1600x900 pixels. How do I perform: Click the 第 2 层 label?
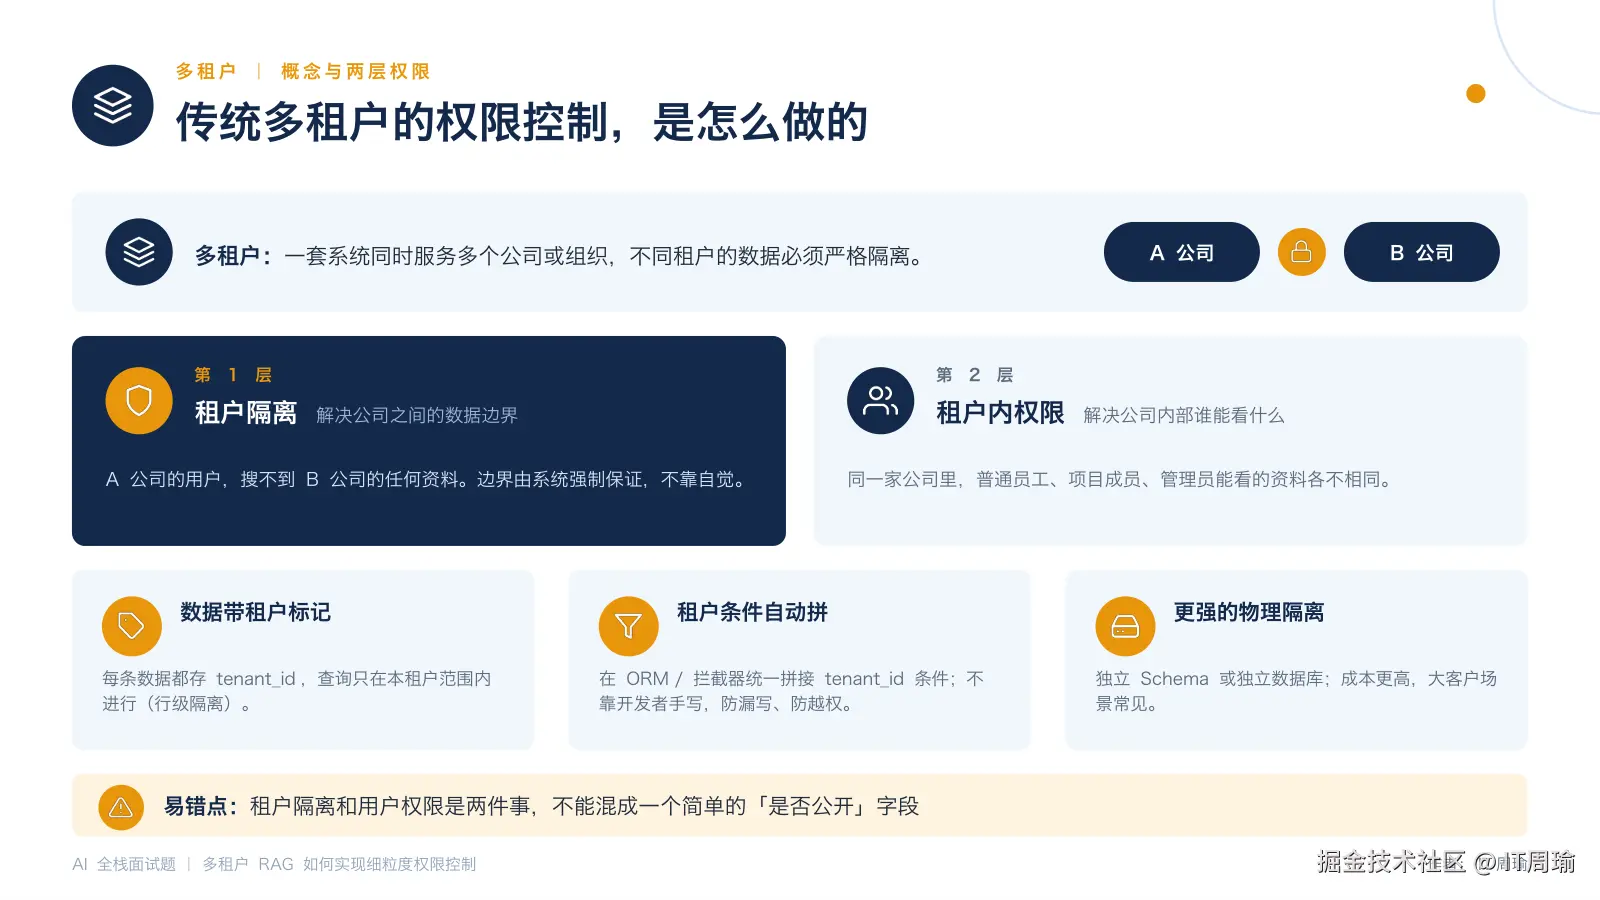pos(974,375)
